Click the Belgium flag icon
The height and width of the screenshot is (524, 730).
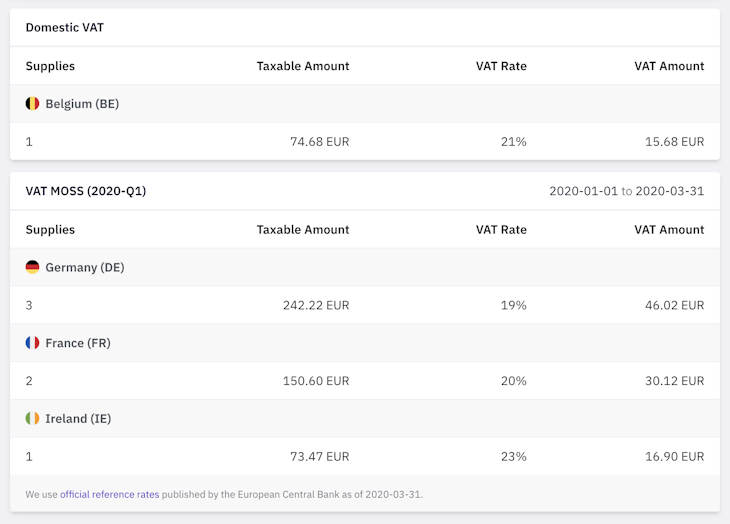33,104
